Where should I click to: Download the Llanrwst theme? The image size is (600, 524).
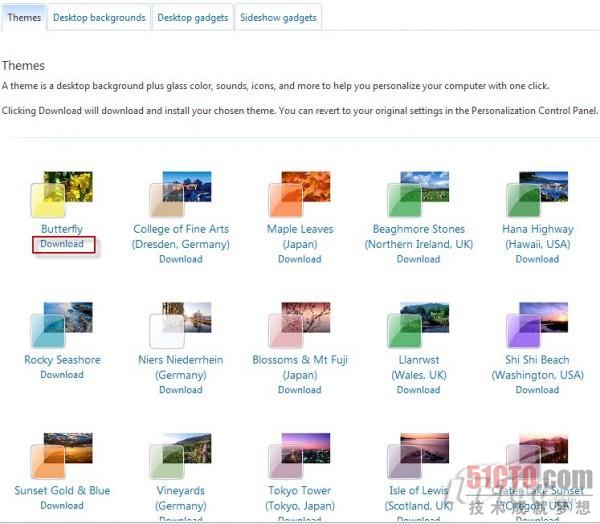click(x=419, y=390)
